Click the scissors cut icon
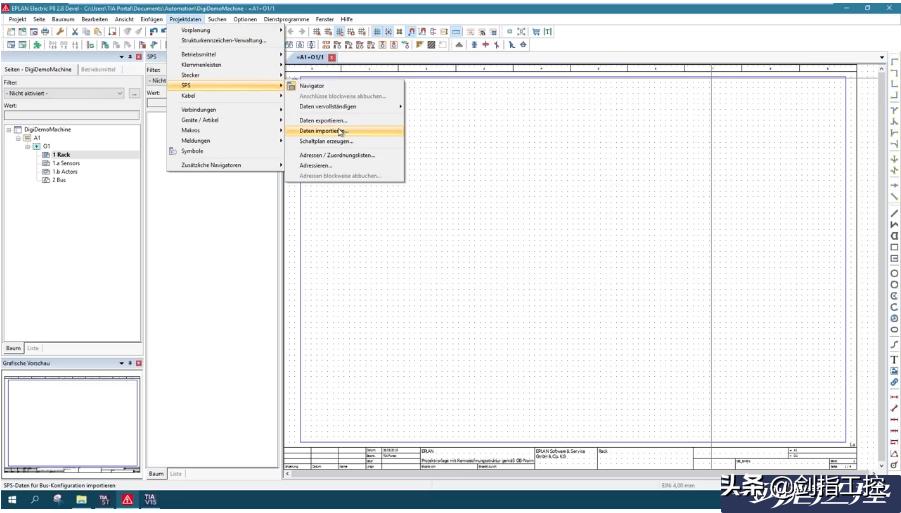 (75, 32)
